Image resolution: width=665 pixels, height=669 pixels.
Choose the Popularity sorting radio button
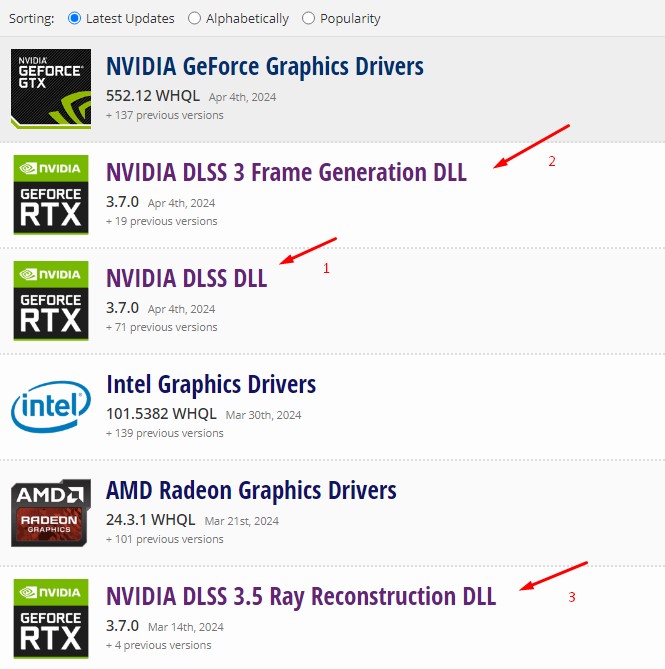[308, 18]
